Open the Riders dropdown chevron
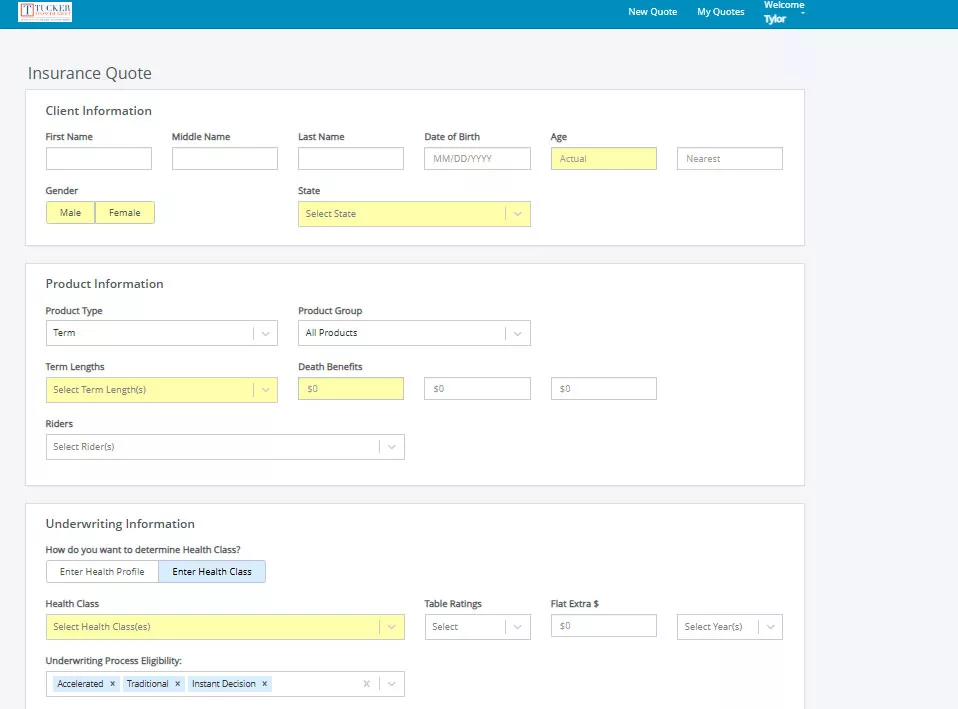 tap(392, 447)
